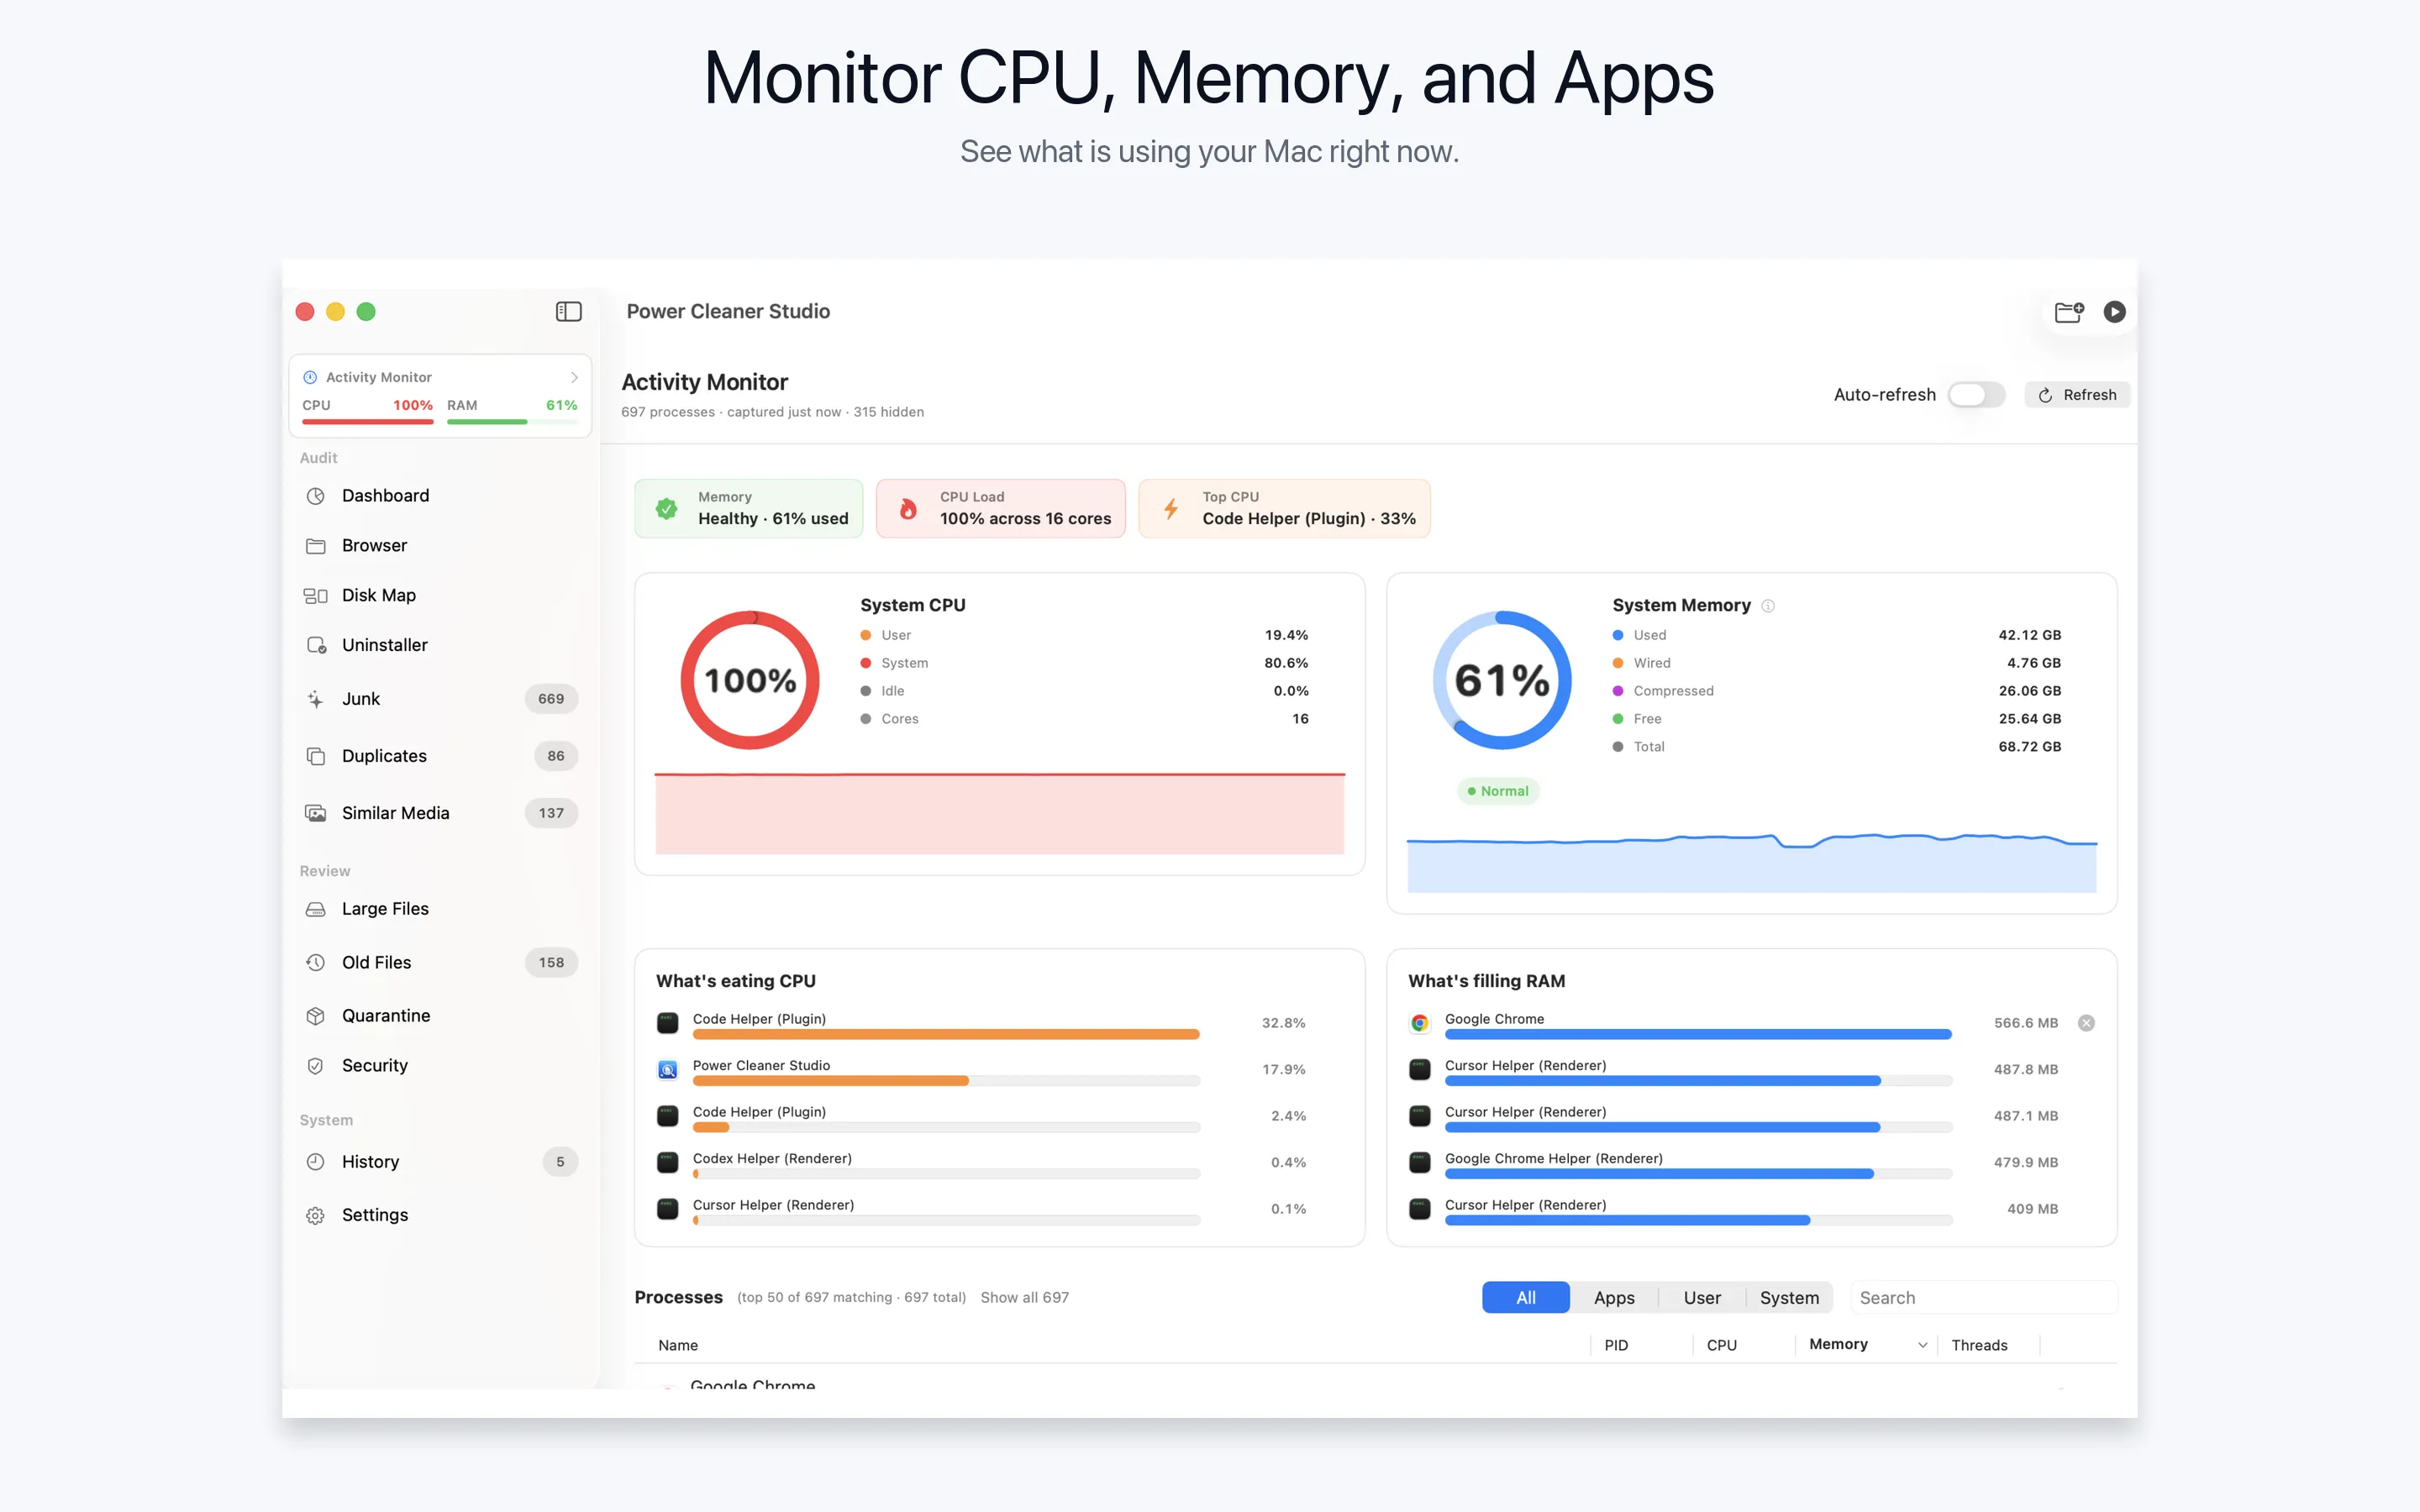Click the PID column header
The width and height of the screenshot is (2420, 1512).
pyautogui.click(x=1616, y=1345)
